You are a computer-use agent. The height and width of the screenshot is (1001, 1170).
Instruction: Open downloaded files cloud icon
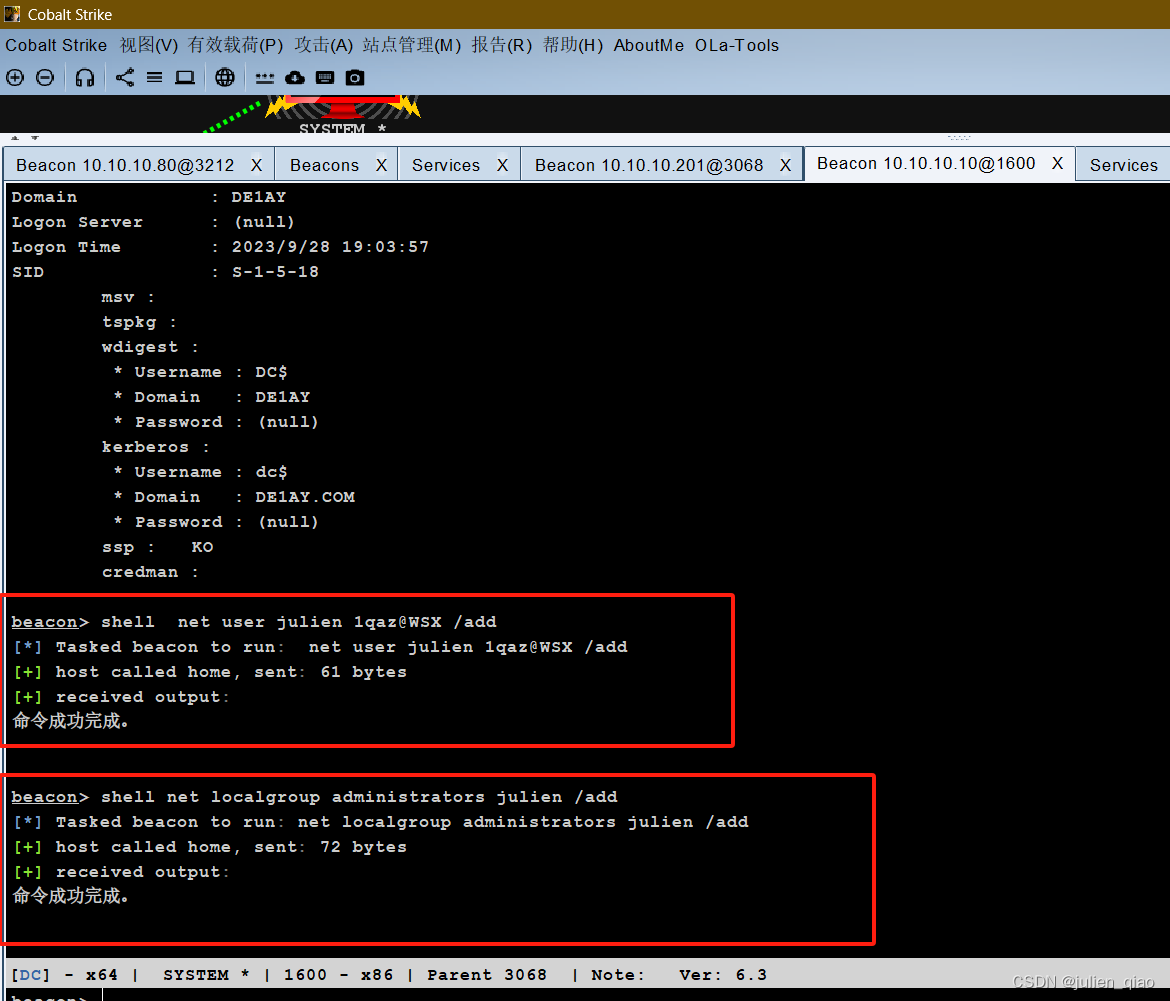coord(295,78)
